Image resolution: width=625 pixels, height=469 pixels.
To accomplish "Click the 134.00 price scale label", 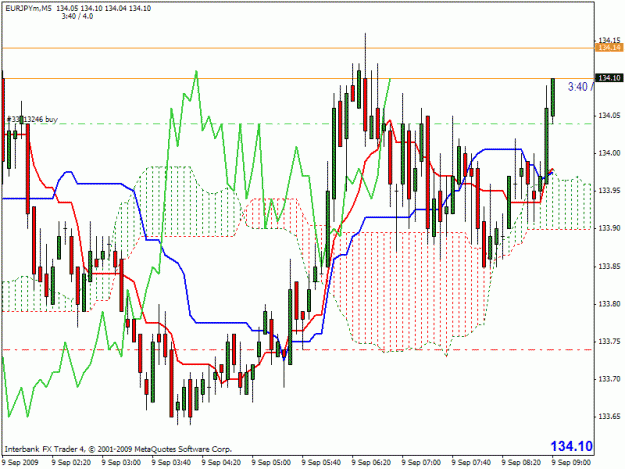I will 609,153.
